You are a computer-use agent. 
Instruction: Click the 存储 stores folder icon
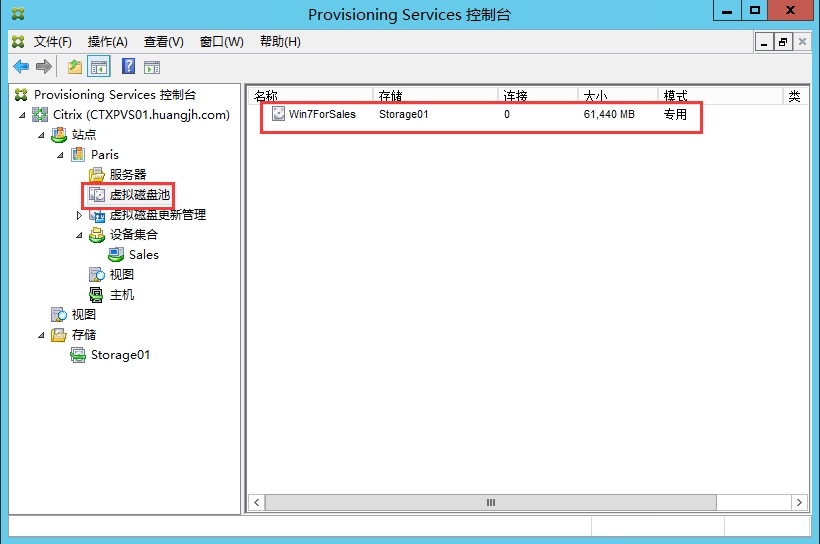(59, 335)
